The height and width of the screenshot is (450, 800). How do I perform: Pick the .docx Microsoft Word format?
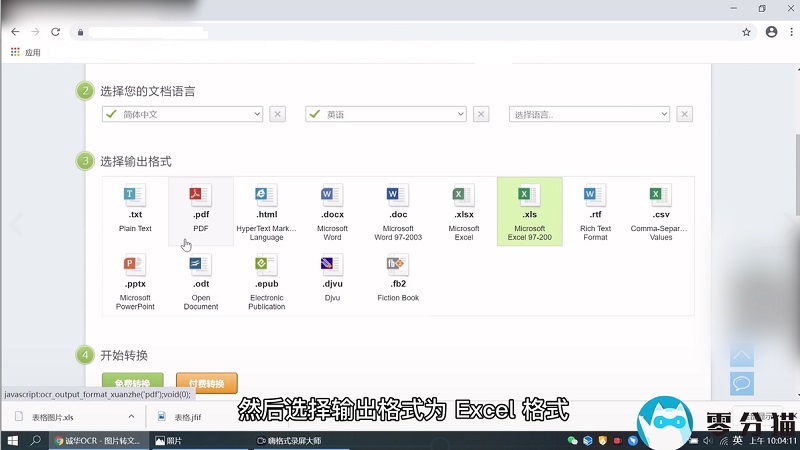pyautogui.click(x=332, y=196)
